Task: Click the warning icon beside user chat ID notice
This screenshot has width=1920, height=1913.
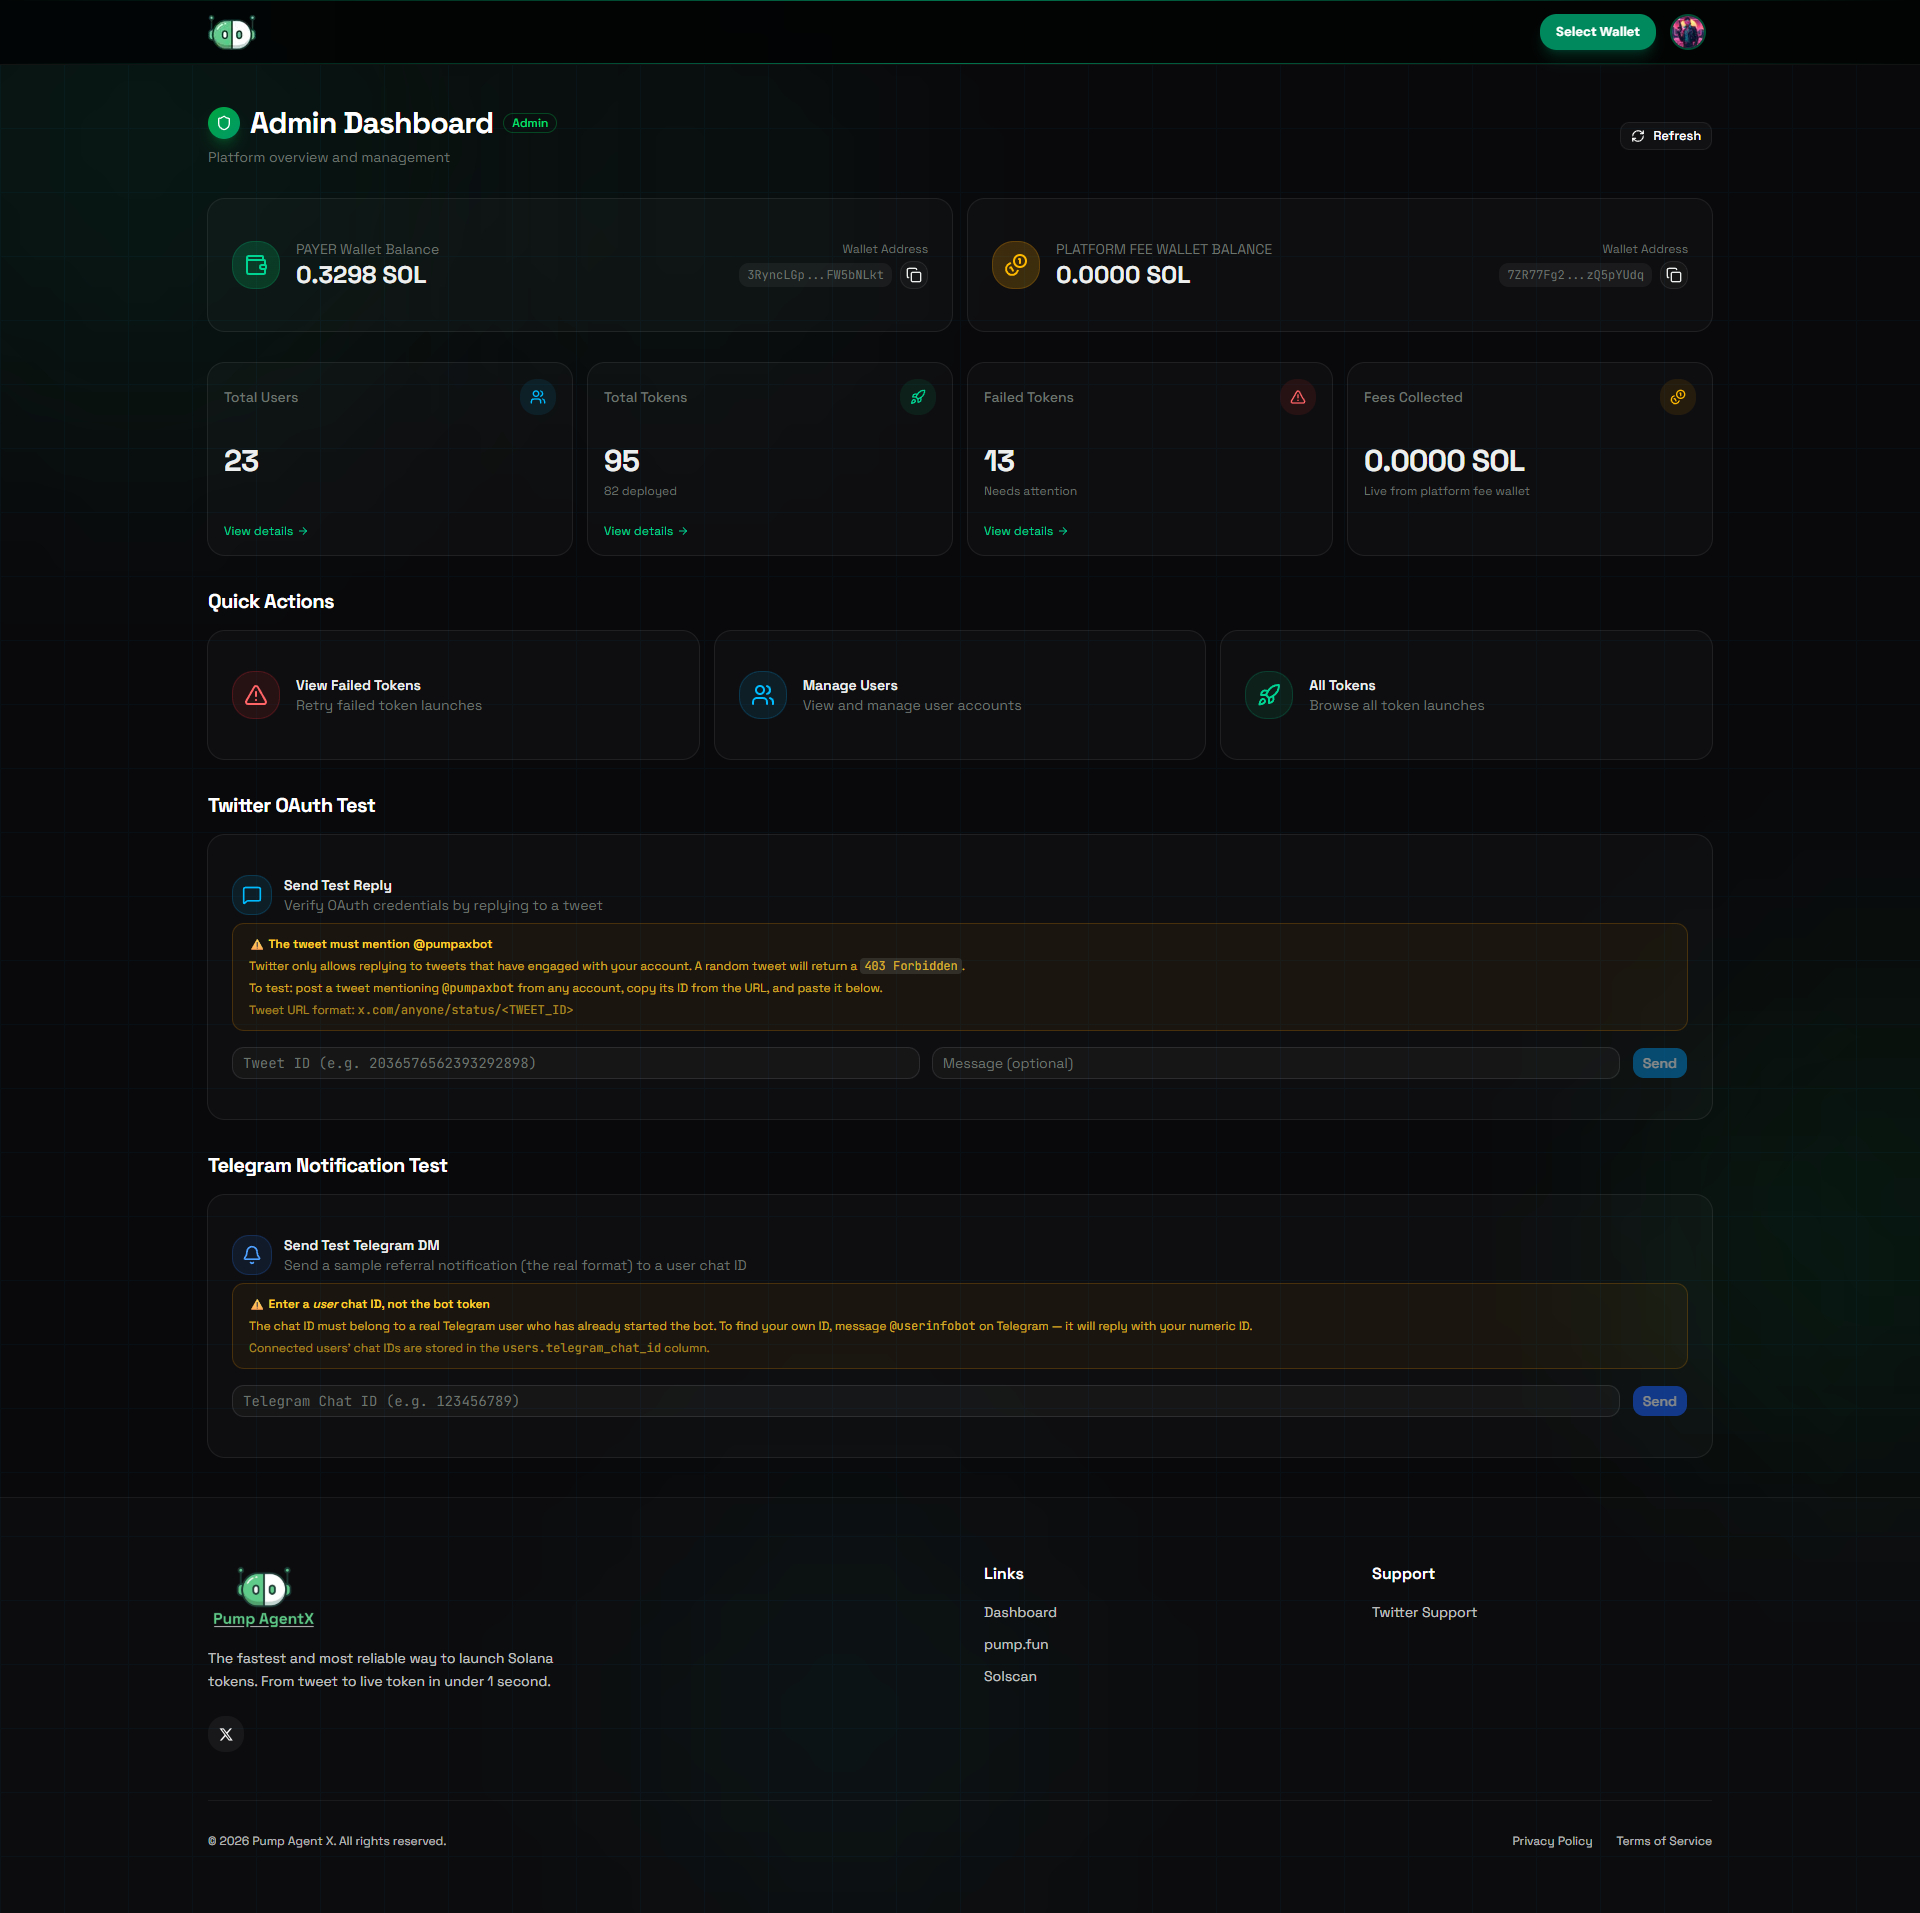Action: [x=257, y=1304]
